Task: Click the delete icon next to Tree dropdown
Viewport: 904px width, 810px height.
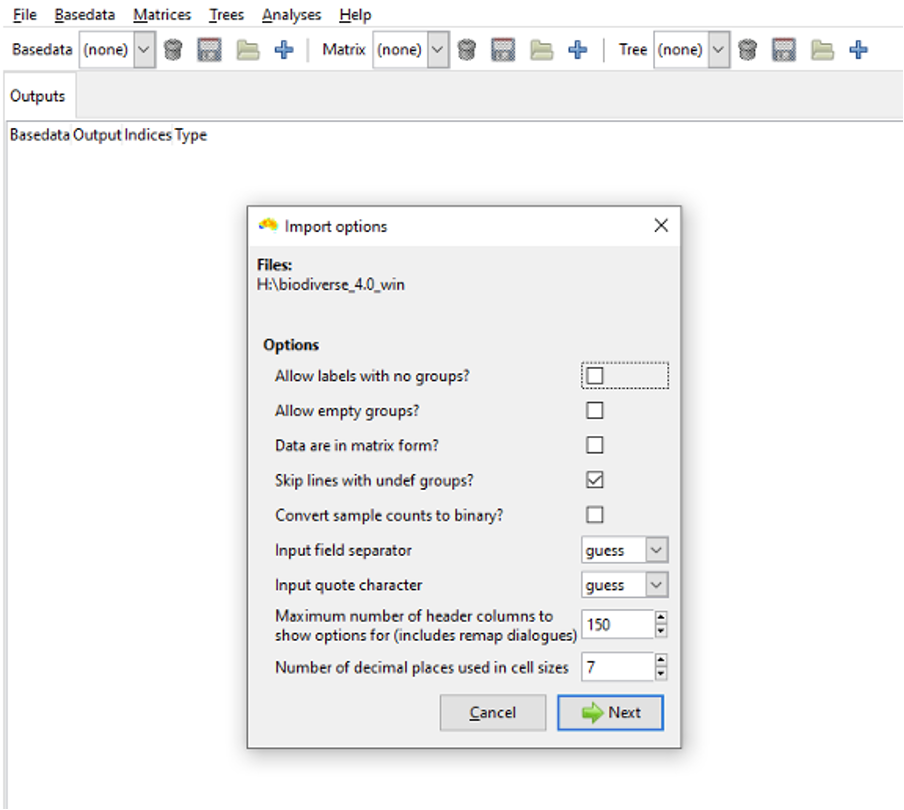Action: (x=747, y=50)
